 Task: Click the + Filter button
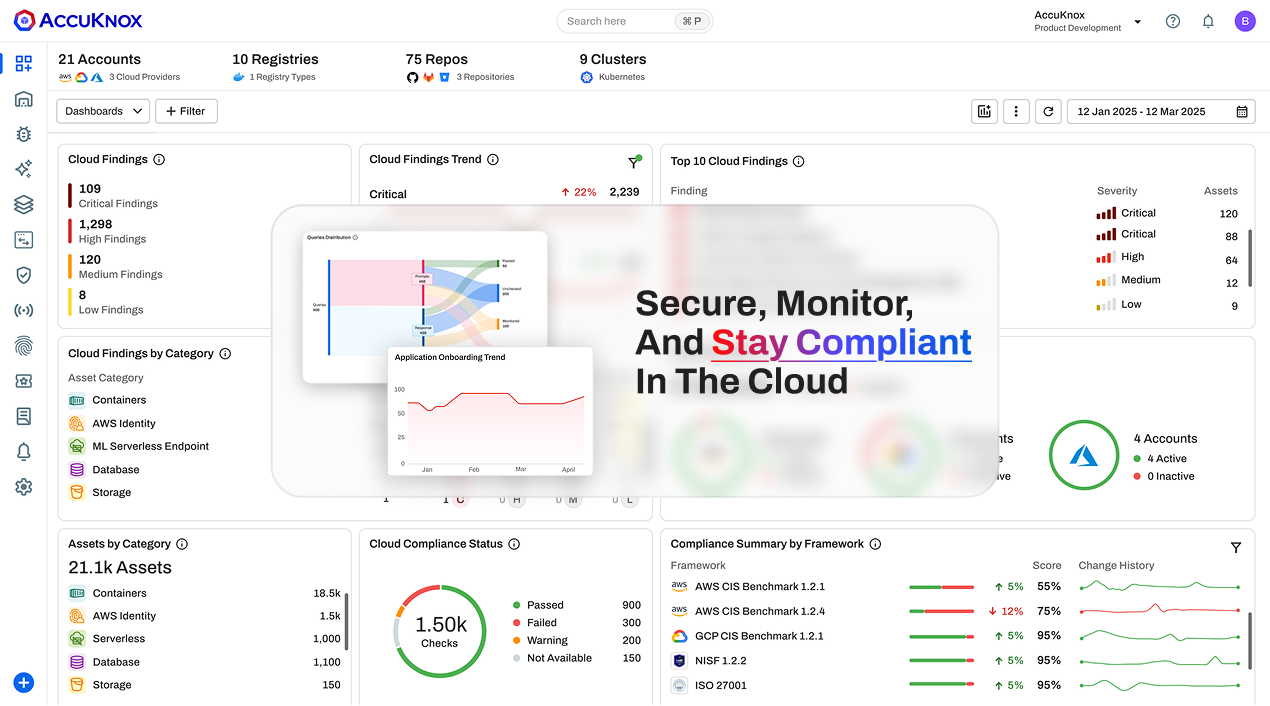click(186, 111)
